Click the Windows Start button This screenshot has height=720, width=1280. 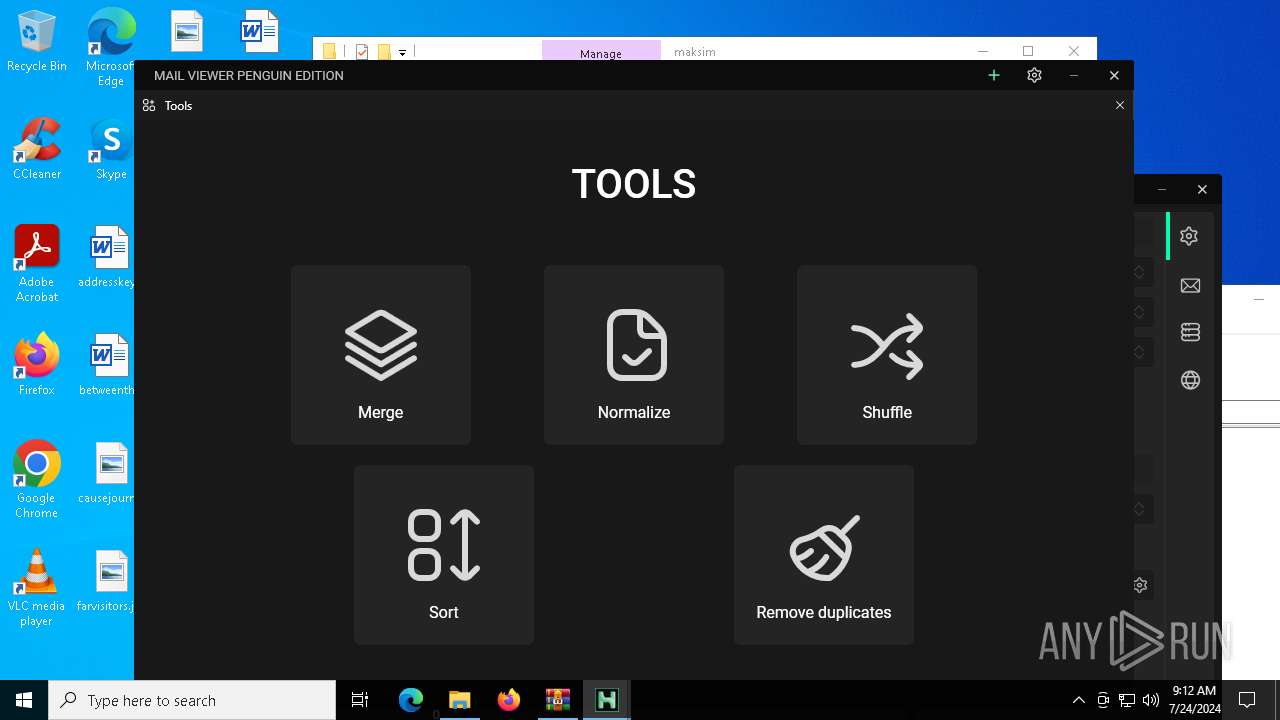(24, 700)
